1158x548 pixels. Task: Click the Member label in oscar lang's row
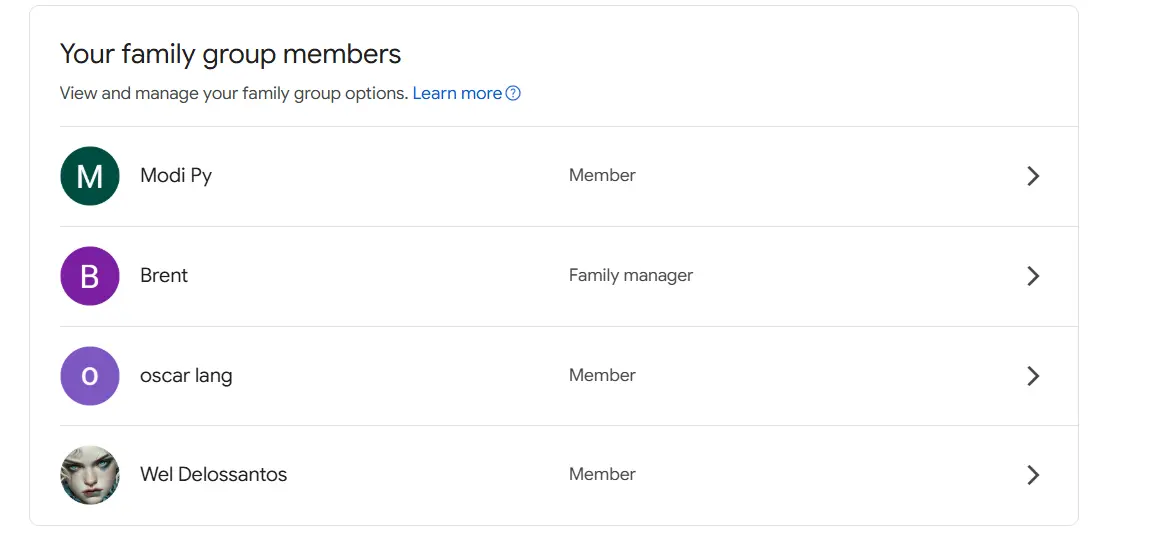(x=602, y=375)
